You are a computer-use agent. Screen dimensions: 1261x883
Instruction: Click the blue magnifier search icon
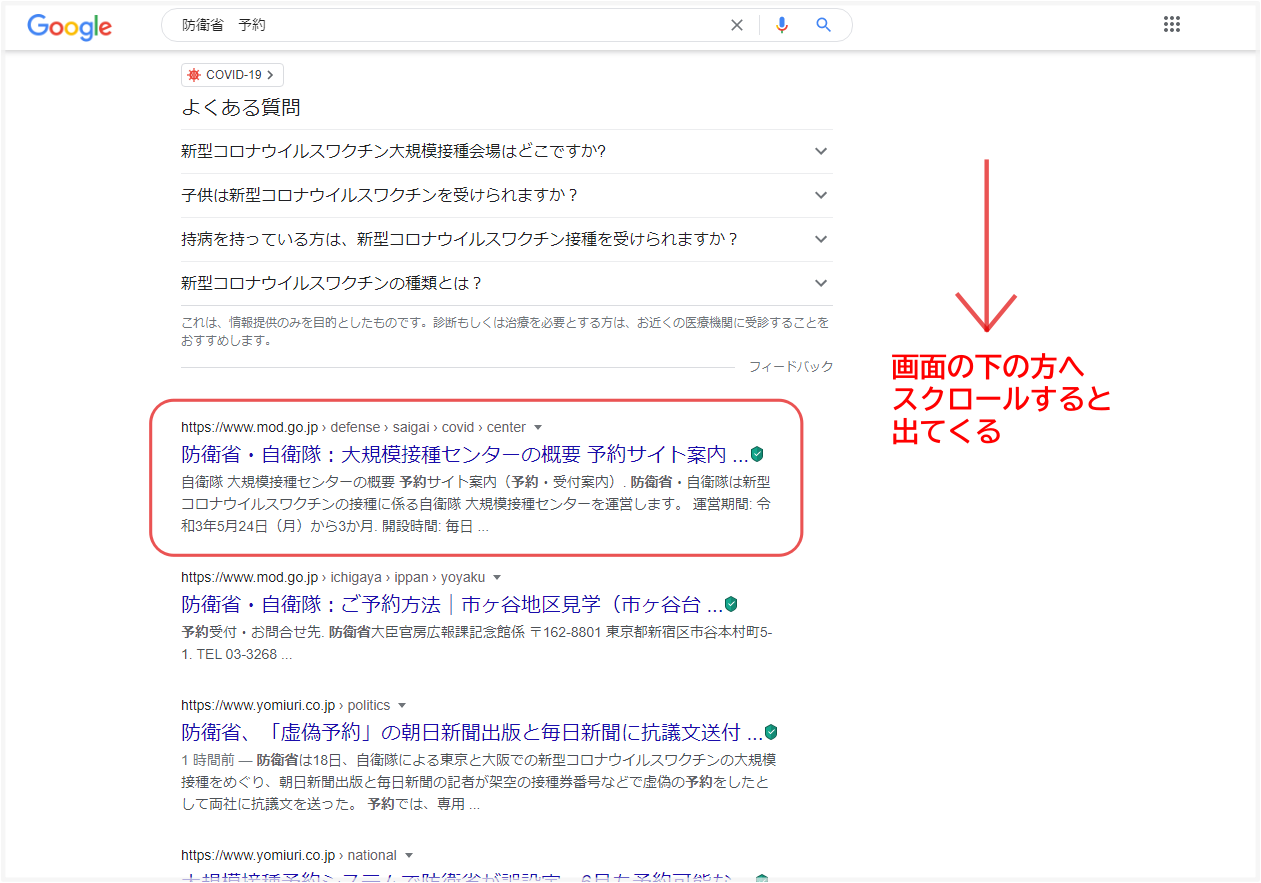coord(823,26)
